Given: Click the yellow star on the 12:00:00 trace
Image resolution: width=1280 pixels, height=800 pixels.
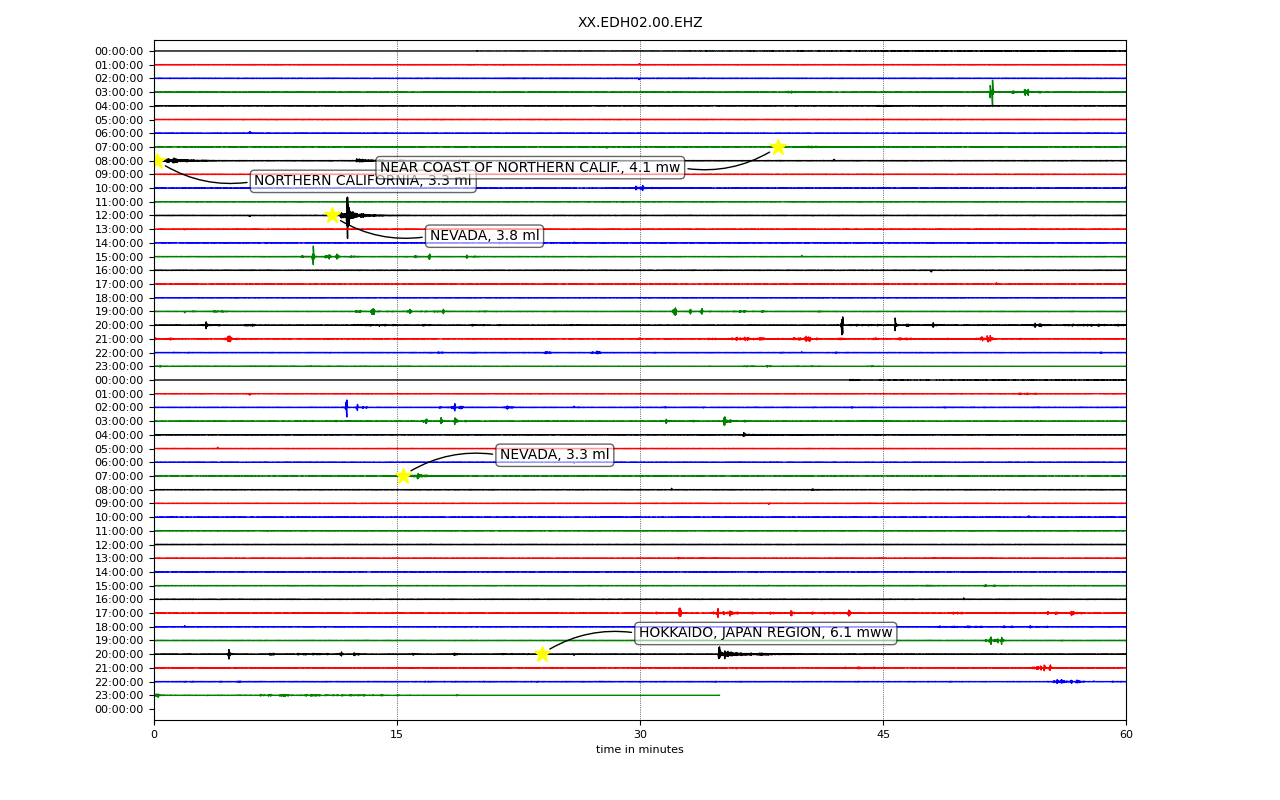Looking at the screenshot, I should coord(332,215).
